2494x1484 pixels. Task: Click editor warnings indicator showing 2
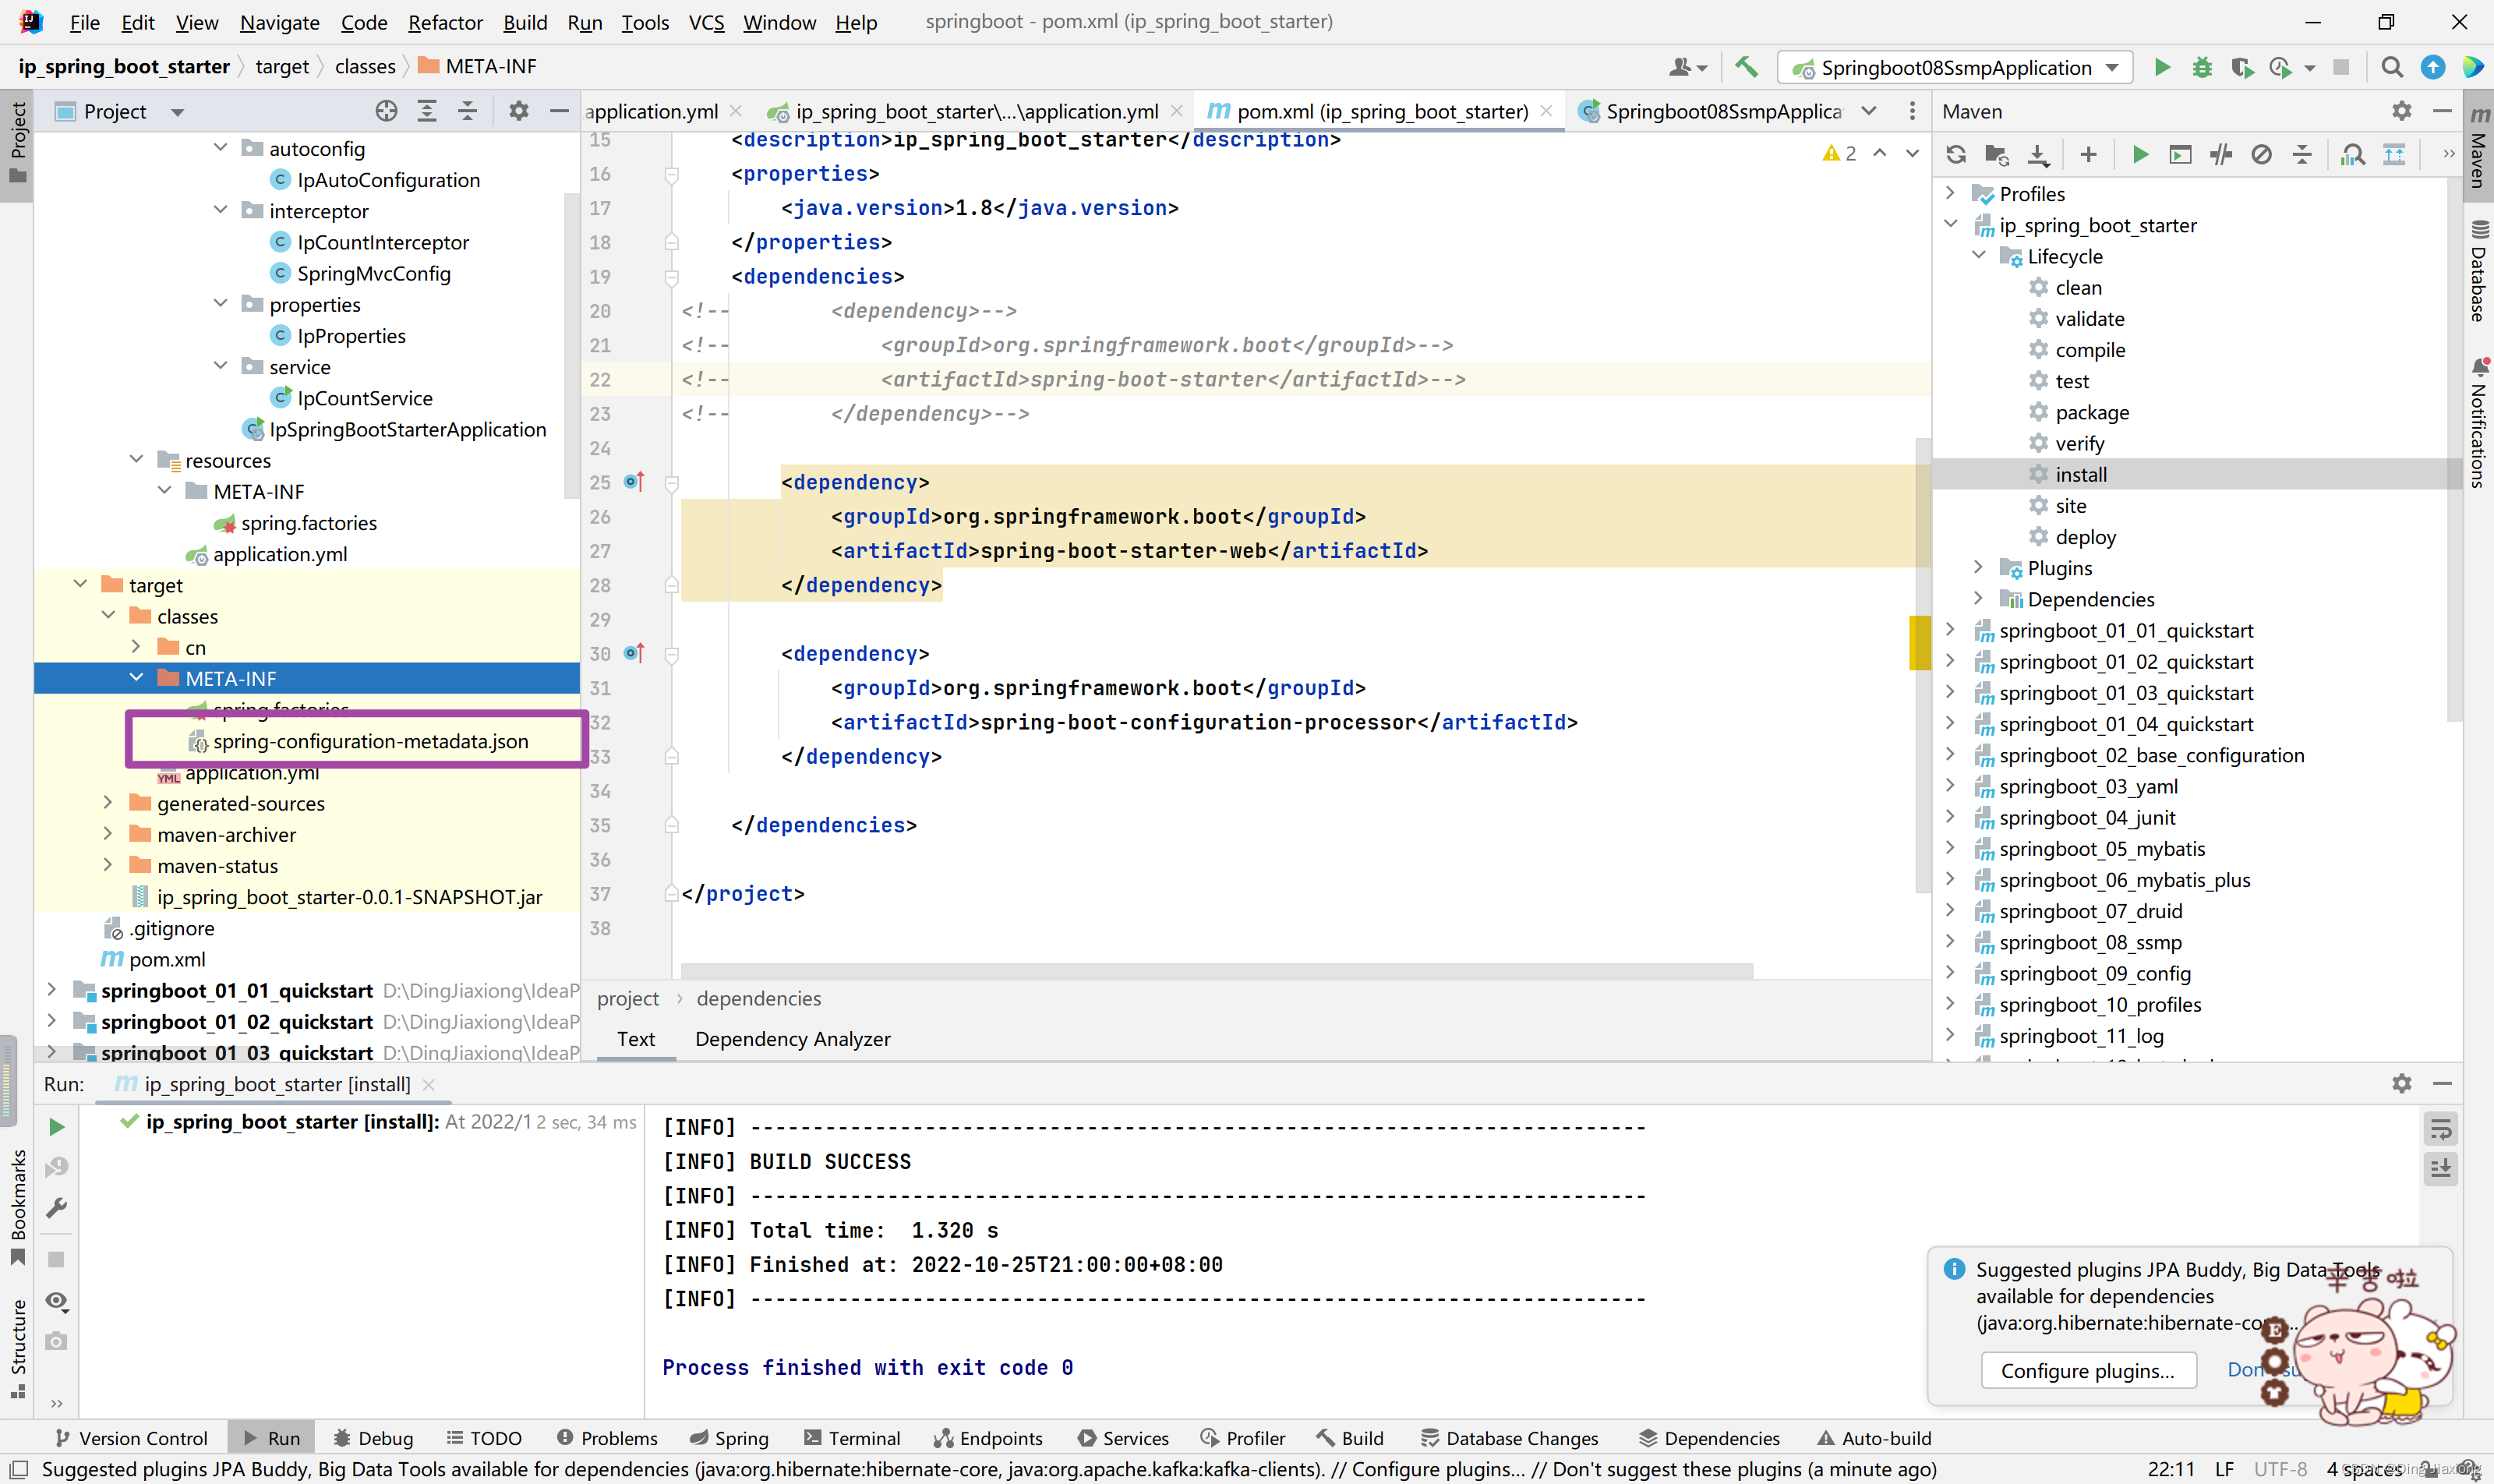pos(1840,153)
